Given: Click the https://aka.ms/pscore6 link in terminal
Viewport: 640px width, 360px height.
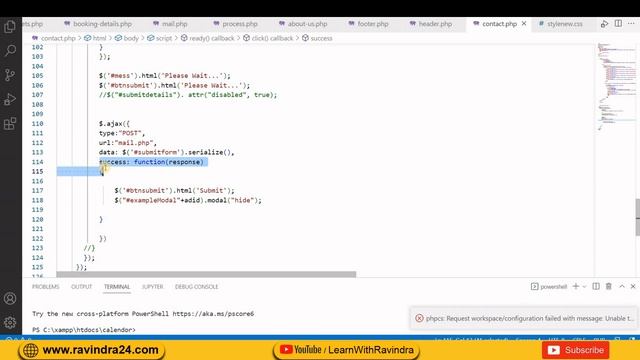Looking at the screenshot, I should click(x=213, y=314).
